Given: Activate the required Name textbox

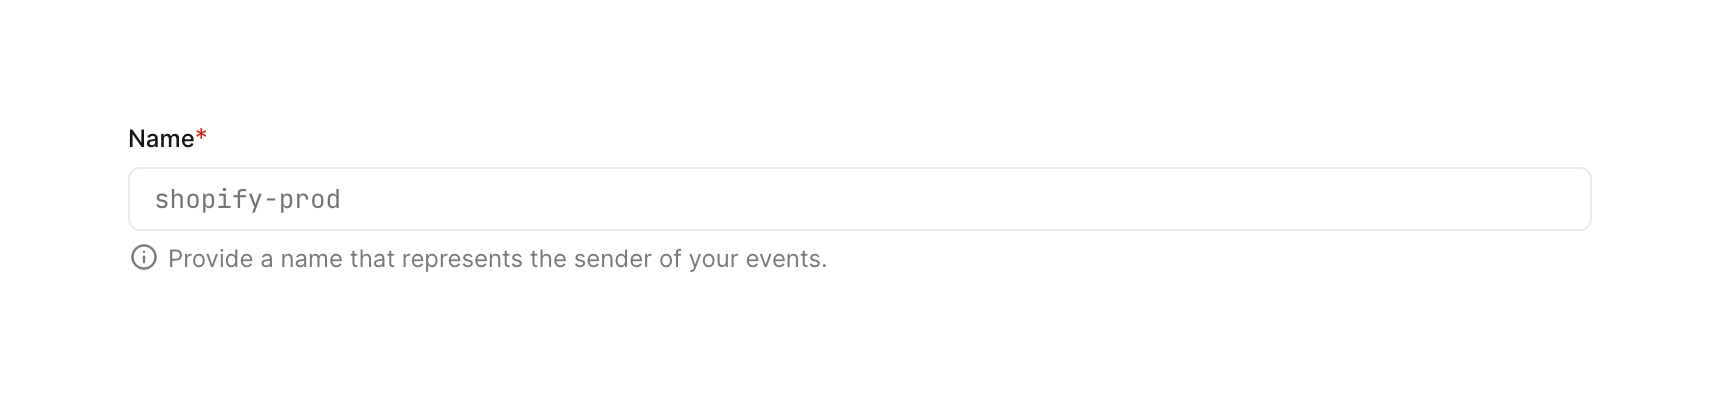Looking at the screenshot, I should point(860,199).
